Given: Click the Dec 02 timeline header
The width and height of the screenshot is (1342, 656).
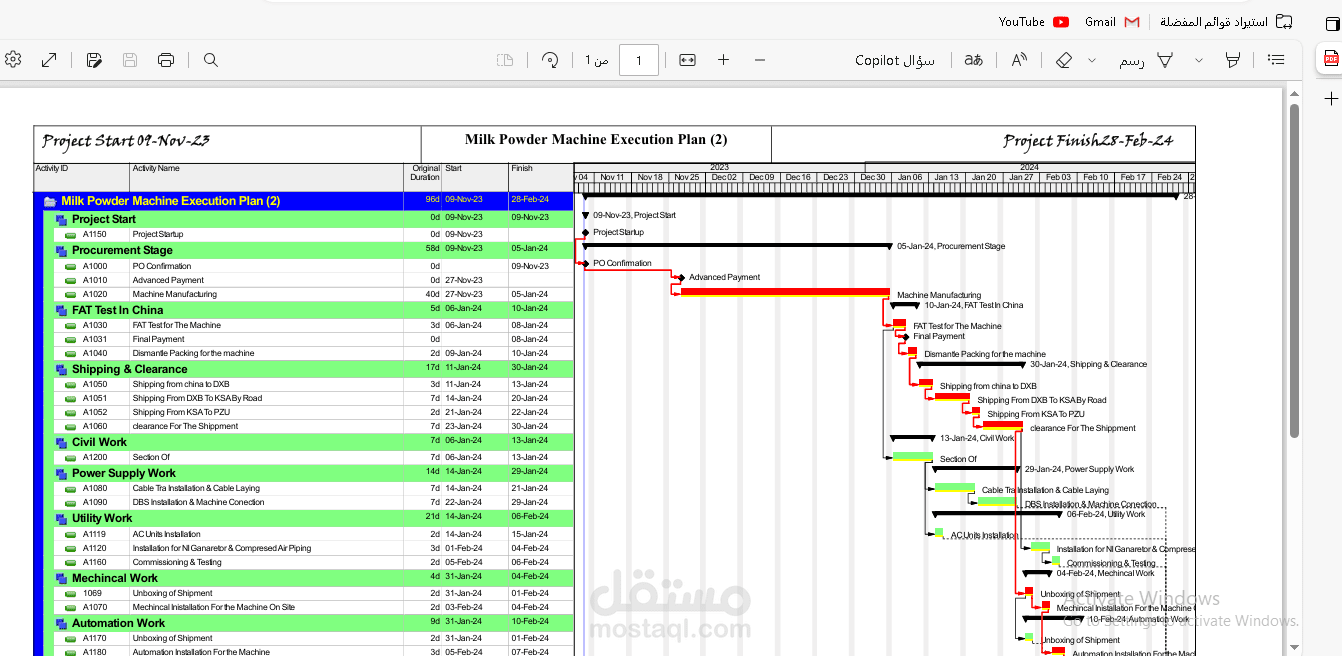Looking at the screenshot, I should point(724,177).
